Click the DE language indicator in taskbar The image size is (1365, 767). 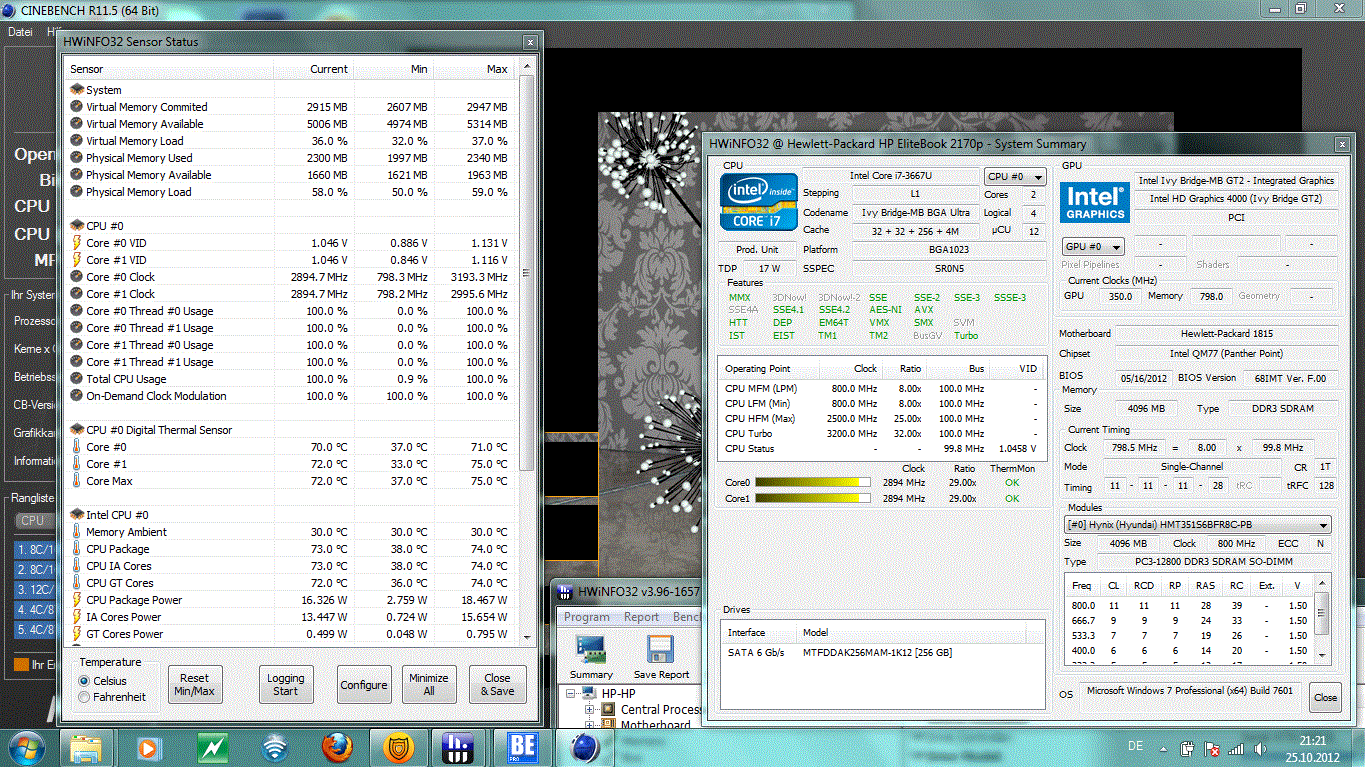click(x=1135, y=747)
